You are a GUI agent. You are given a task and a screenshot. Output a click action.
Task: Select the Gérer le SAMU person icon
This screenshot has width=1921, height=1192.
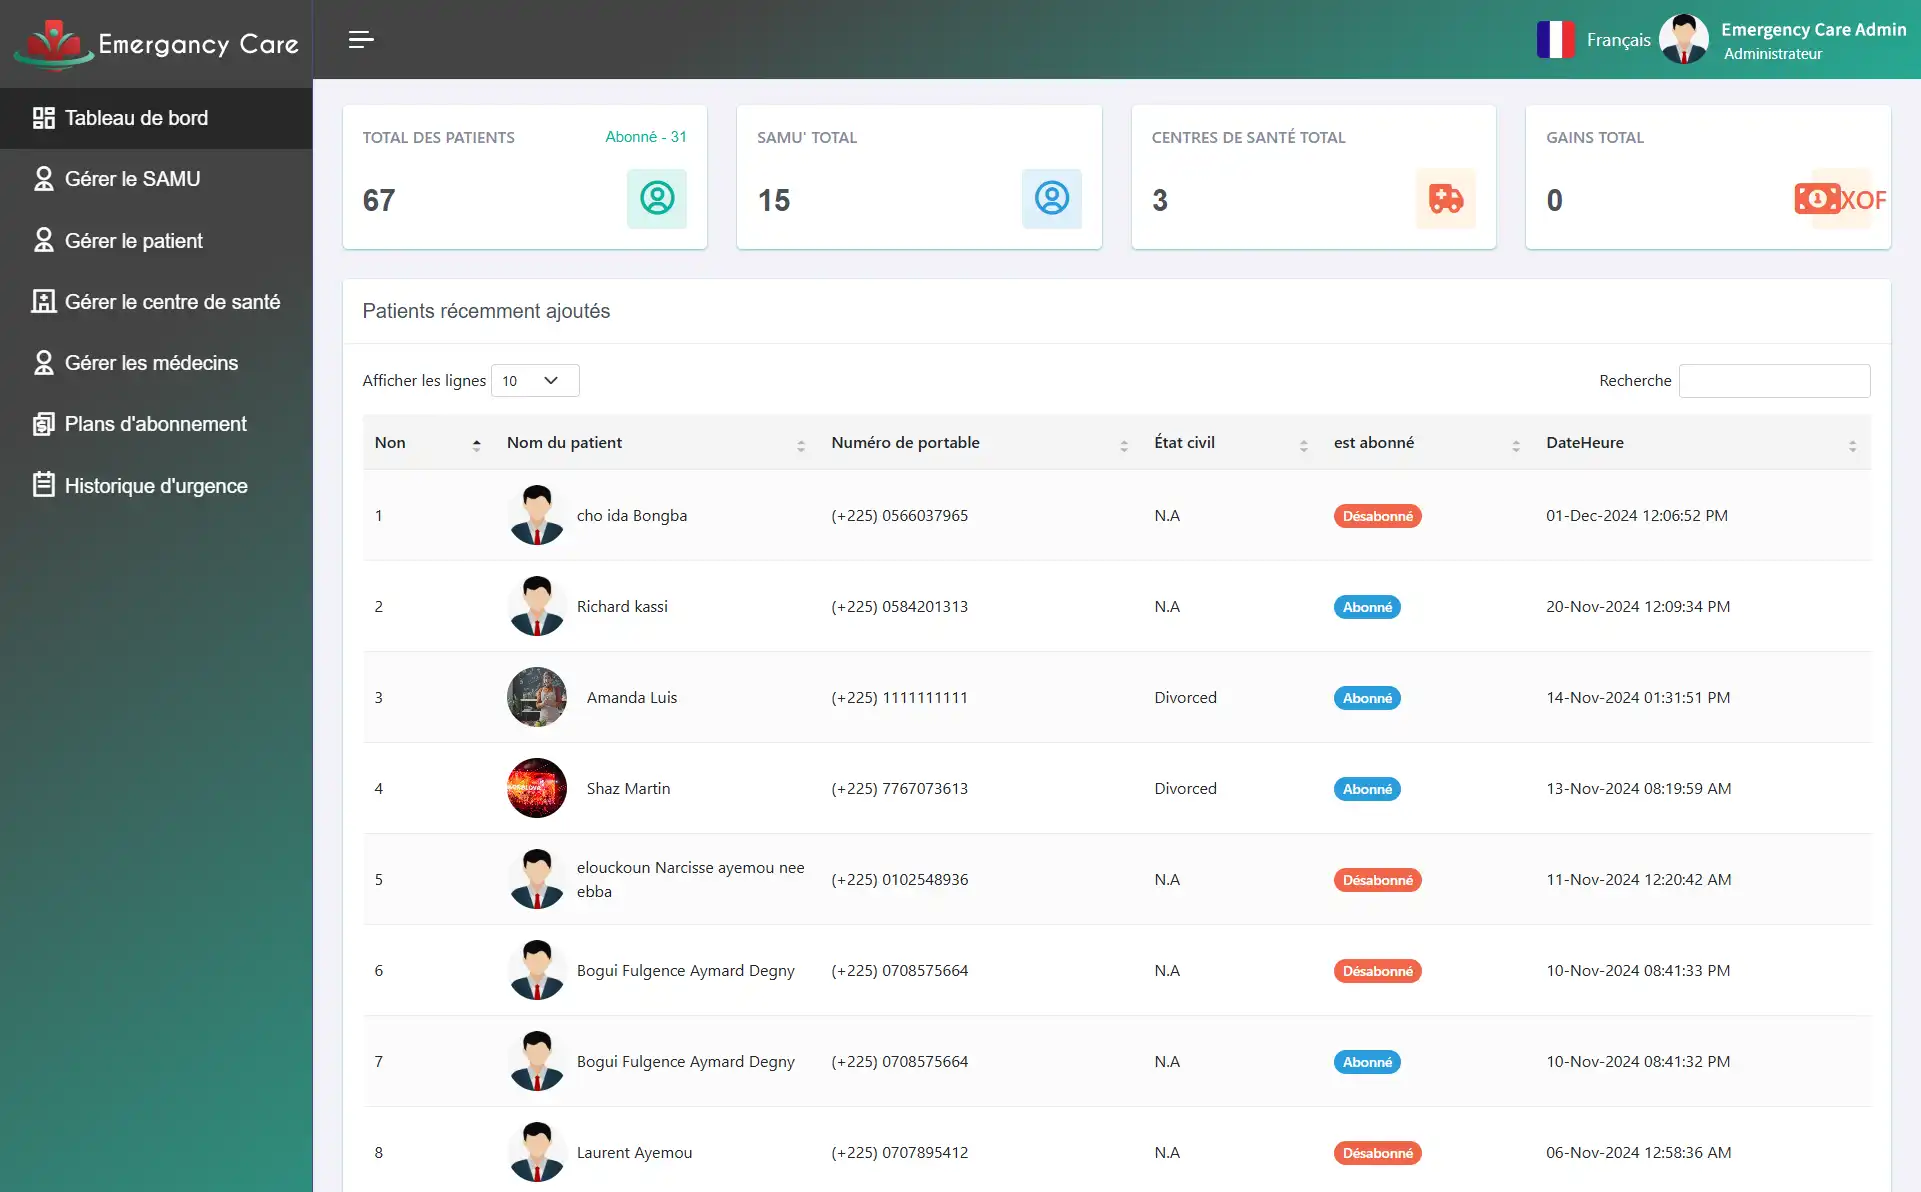pyautogui.click(x=43, y=178)
